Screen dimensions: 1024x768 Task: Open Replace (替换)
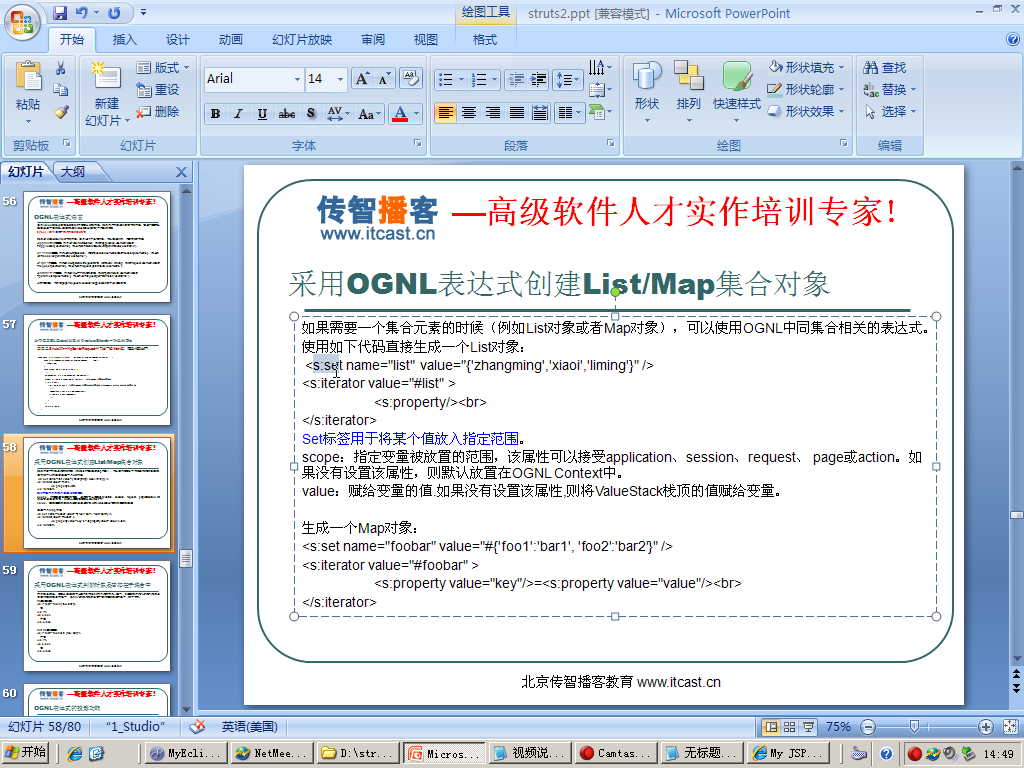(x=889, y=89)
